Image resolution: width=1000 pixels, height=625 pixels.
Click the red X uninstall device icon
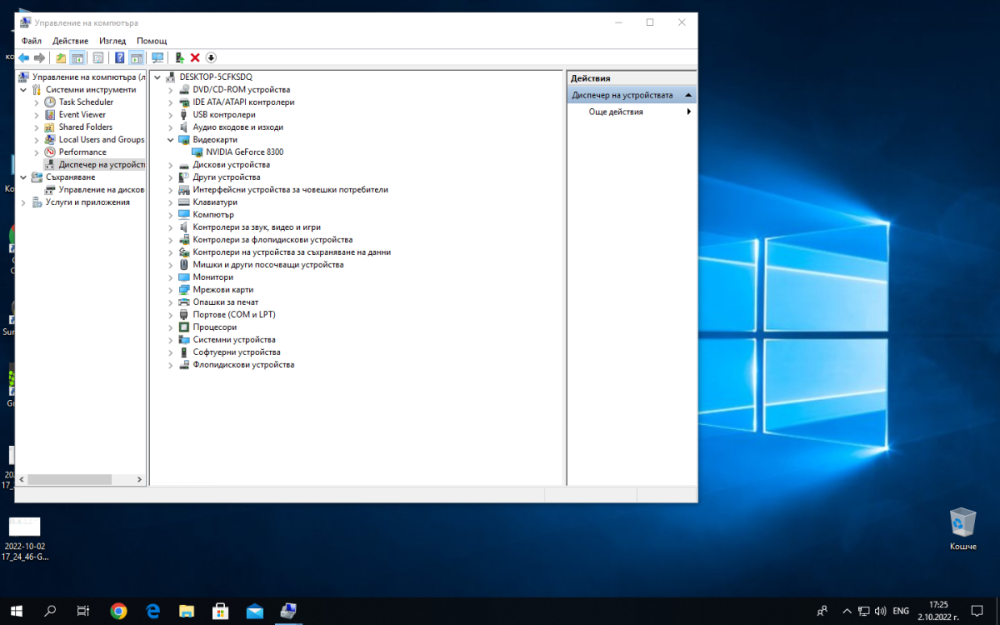pyautogui.click(x=195, y=58)
